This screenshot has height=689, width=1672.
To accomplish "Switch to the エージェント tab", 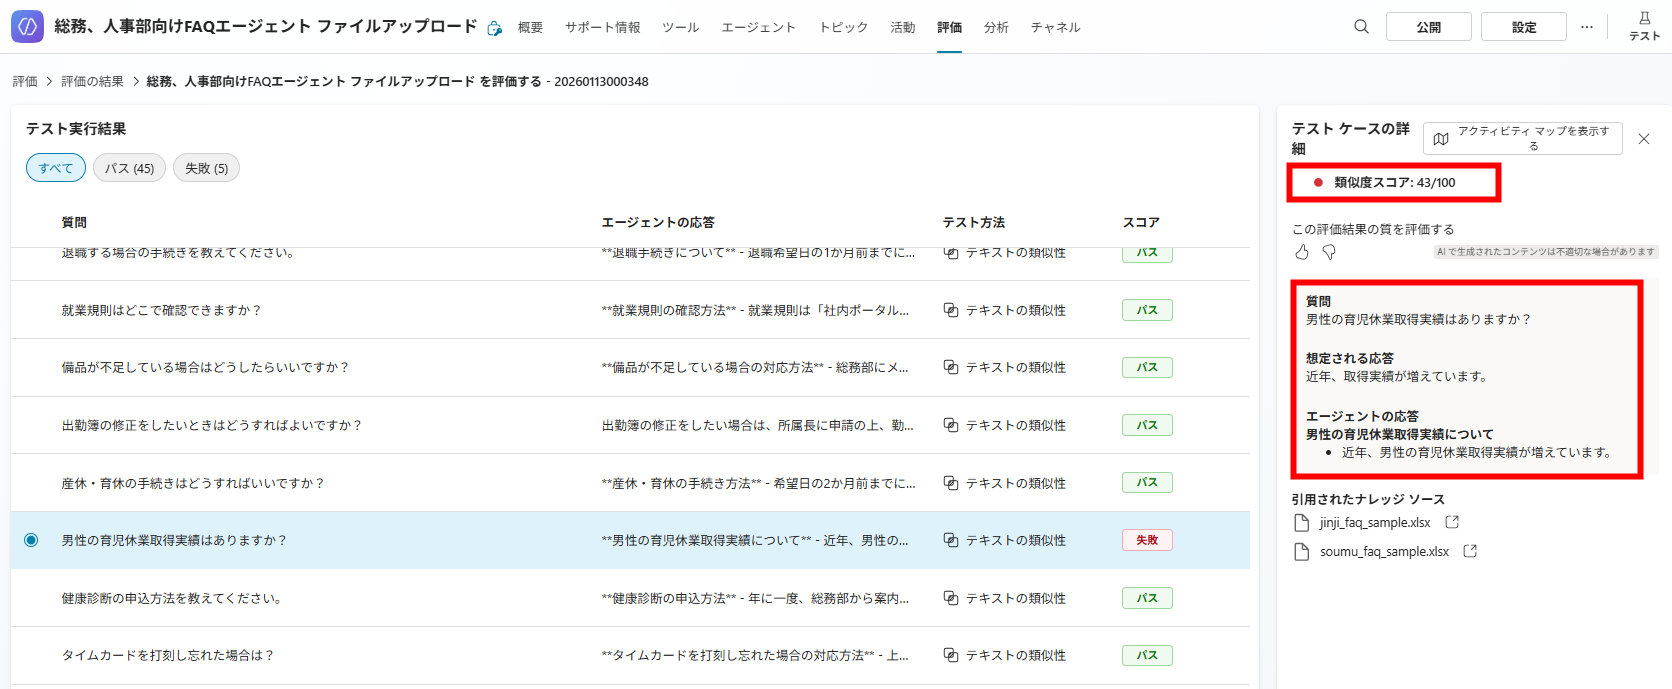I will pyautogui.click(x=758, y=27).
